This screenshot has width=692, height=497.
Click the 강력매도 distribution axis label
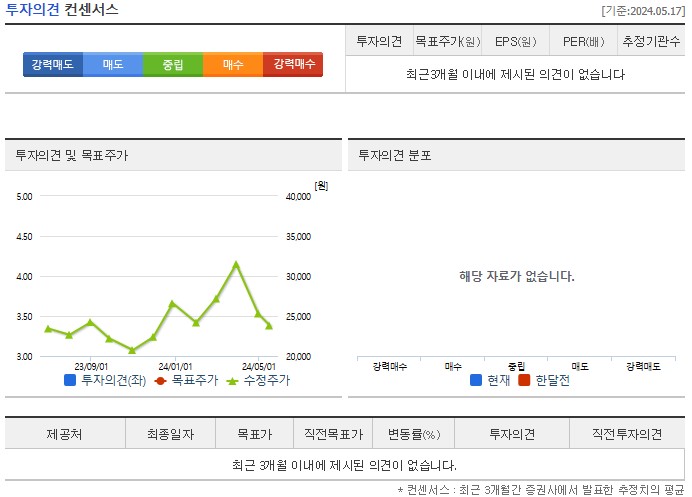pyautogui.click(x=643, y=366)
